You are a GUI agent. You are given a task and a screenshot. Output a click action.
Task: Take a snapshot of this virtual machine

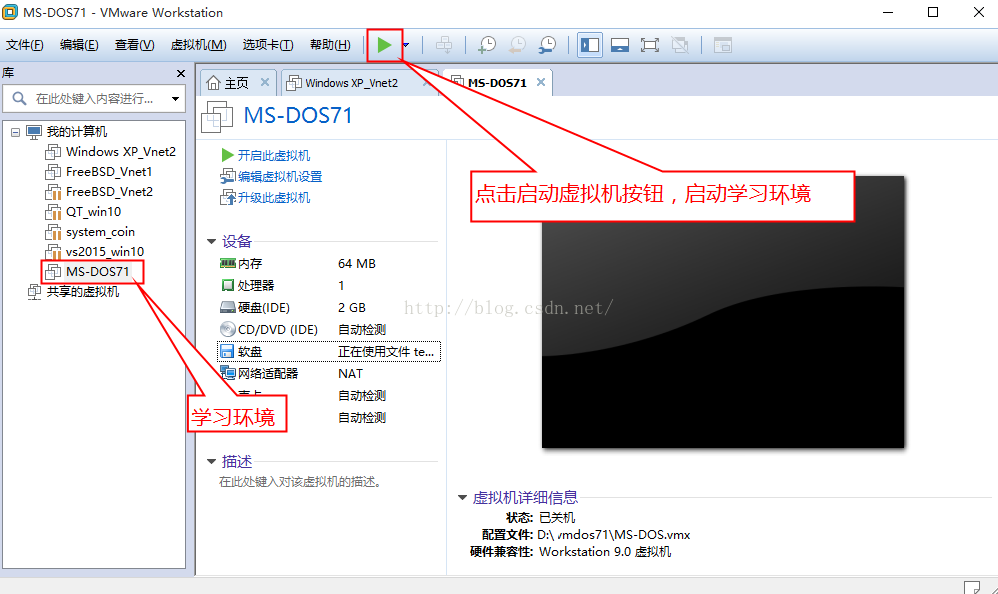487,45
